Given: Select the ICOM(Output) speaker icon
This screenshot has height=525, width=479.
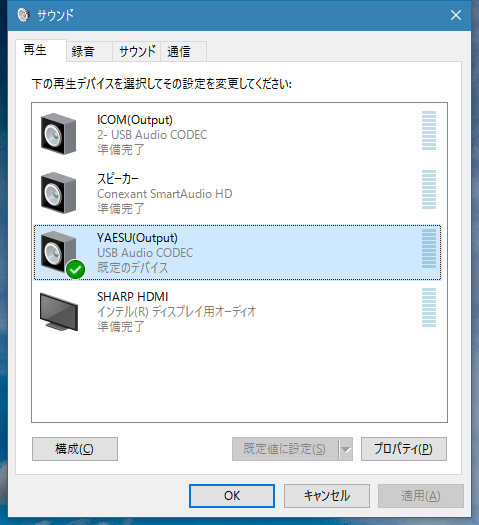Looking at the screenshot, I should pos(58,134).
